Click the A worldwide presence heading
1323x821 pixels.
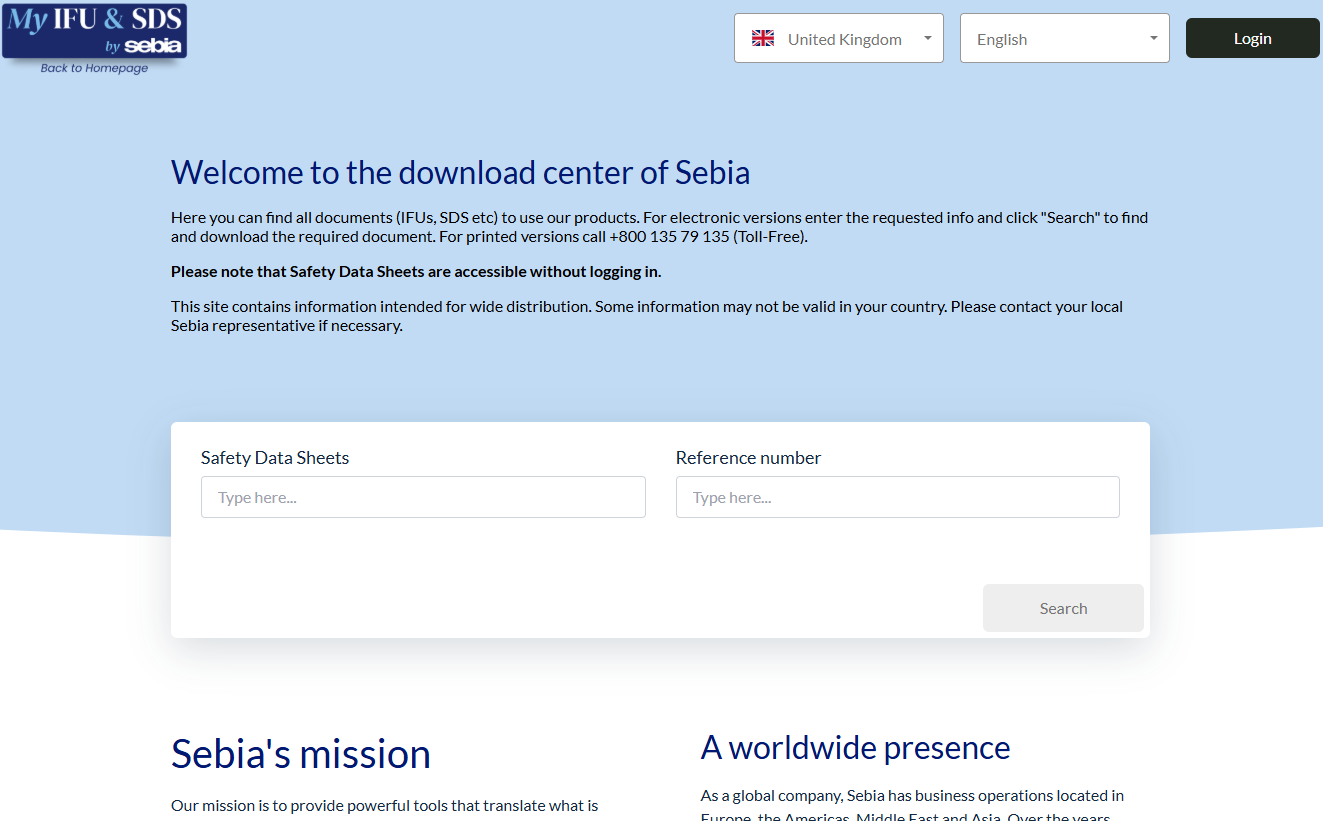(x=856, y=747)
